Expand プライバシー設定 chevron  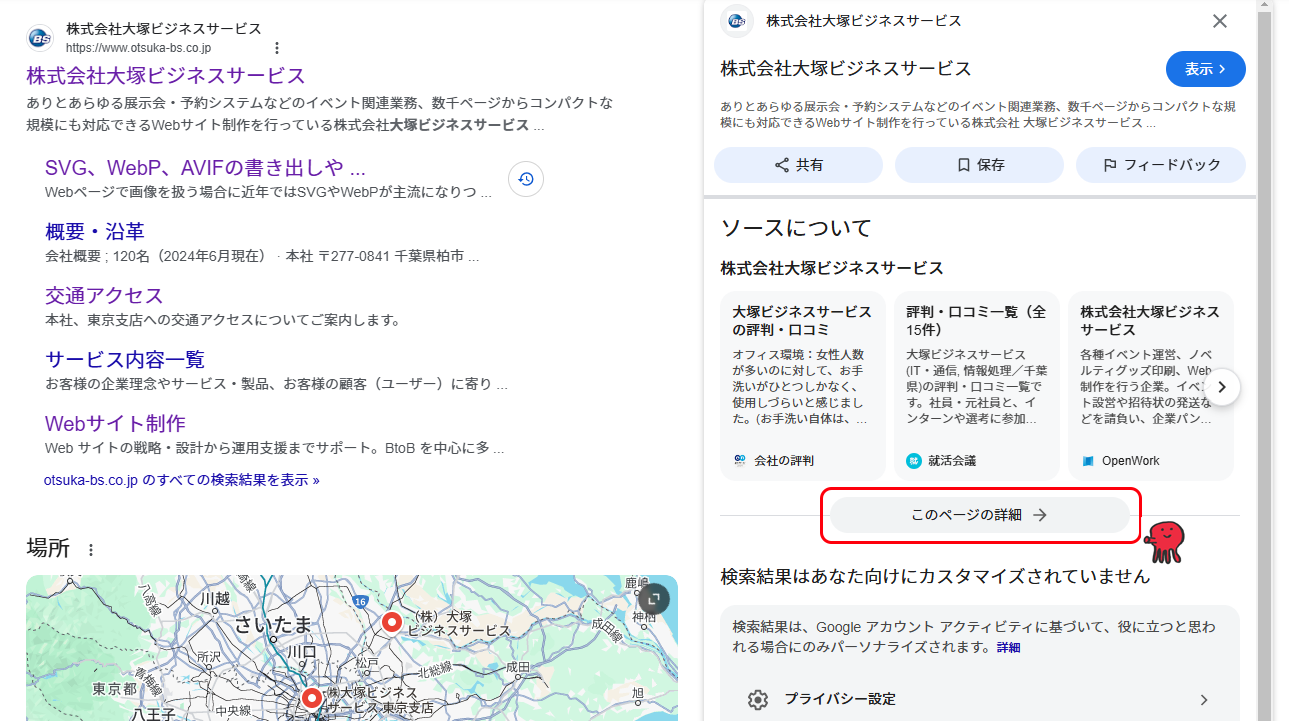[1204, 700]
